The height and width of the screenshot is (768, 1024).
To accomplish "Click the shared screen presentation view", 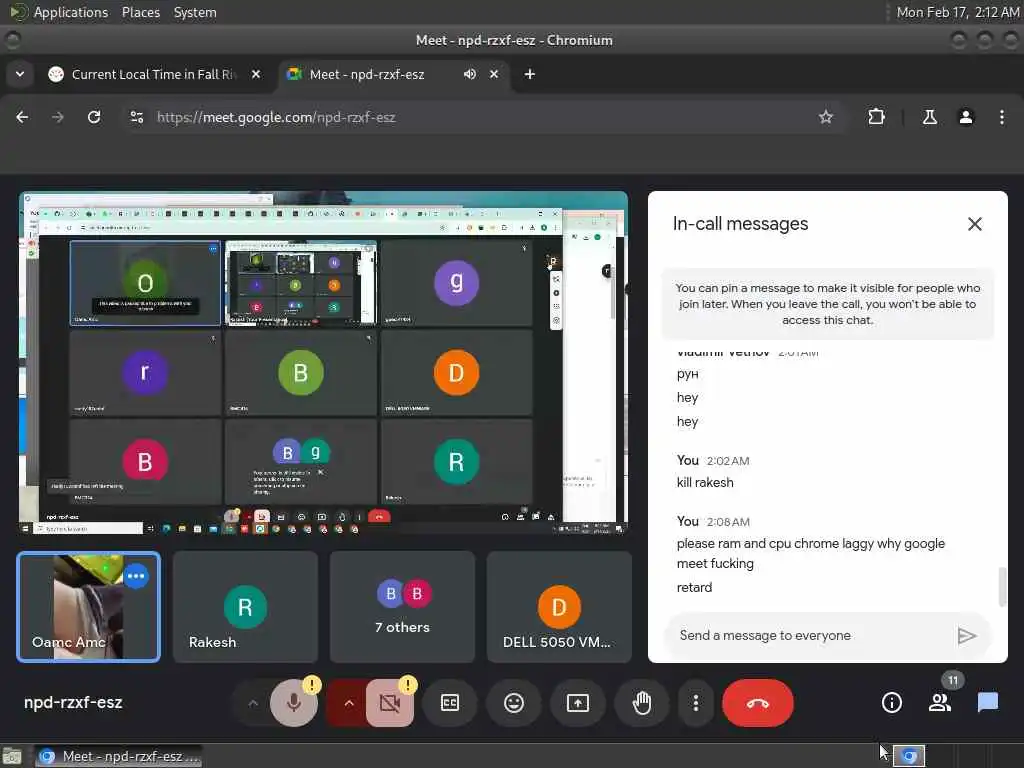I will [x=323, y=362].
